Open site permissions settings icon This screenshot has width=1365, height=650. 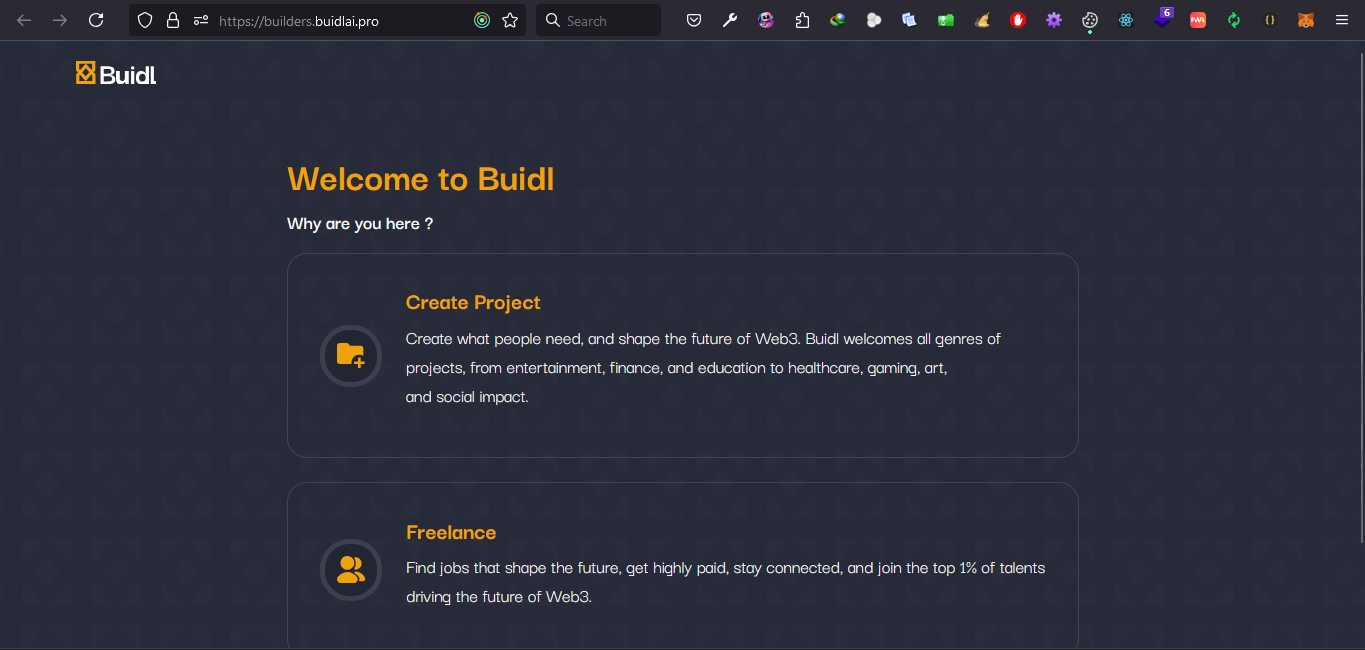(x=201, y=20)
